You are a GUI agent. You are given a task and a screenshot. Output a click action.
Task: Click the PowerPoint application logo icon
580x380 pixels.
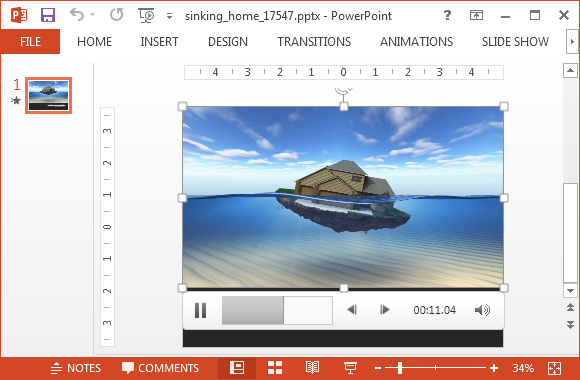[x=19, y=15]
